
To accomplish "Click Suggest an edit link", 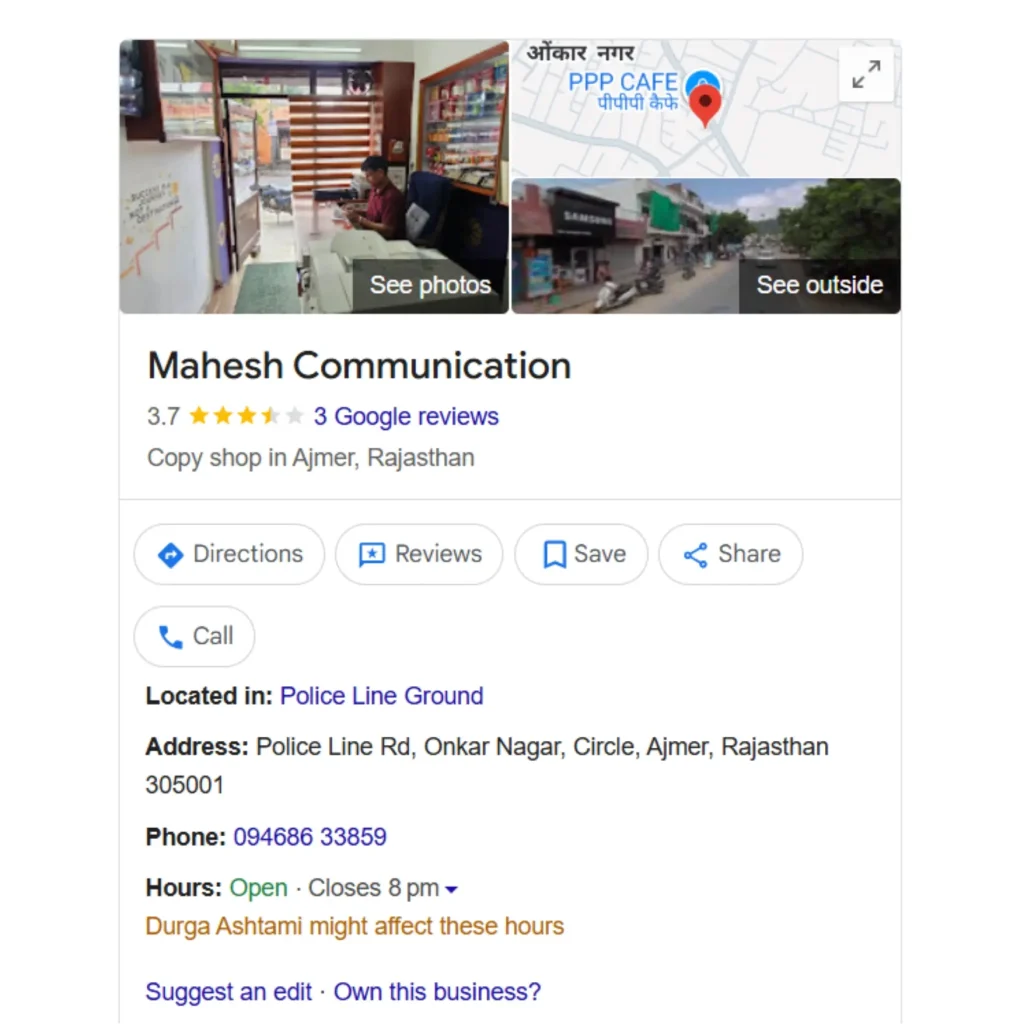I will (229, 992).
